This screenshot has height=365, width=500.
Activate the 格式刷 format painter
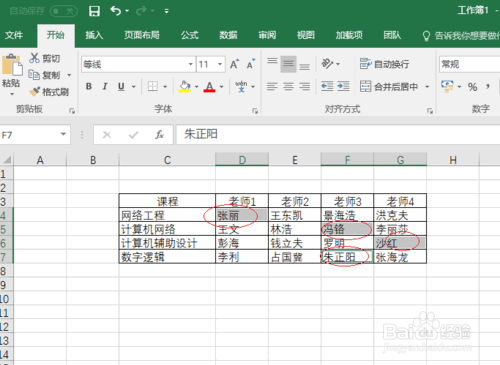click(x=49, y=92)
